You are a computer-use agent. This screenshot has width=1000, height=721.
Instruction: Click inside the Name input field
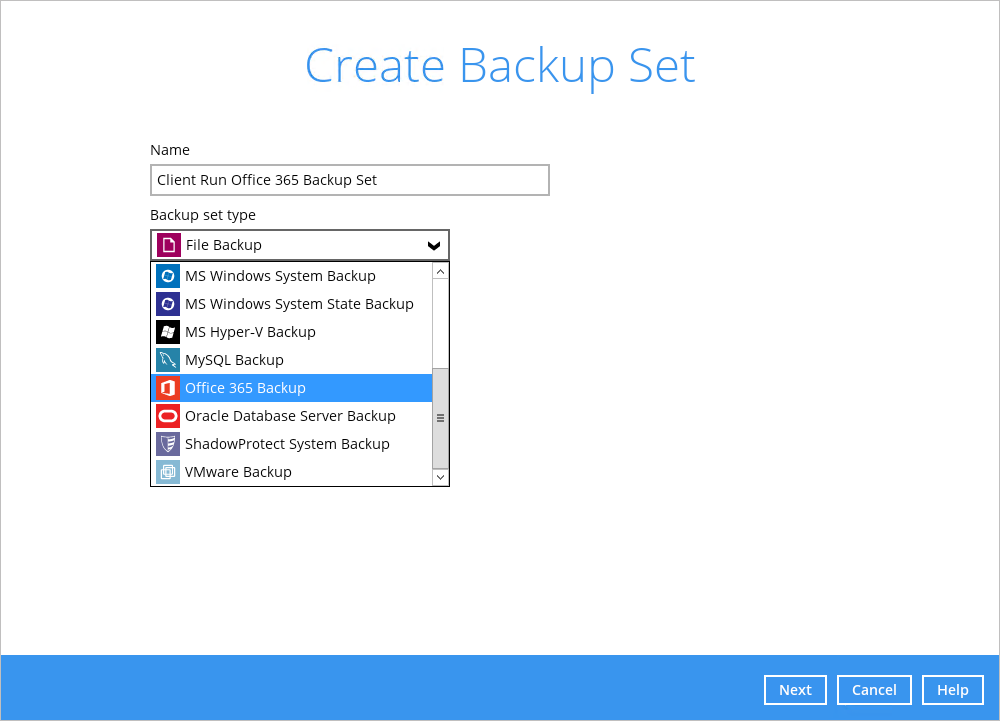[349, 180]
